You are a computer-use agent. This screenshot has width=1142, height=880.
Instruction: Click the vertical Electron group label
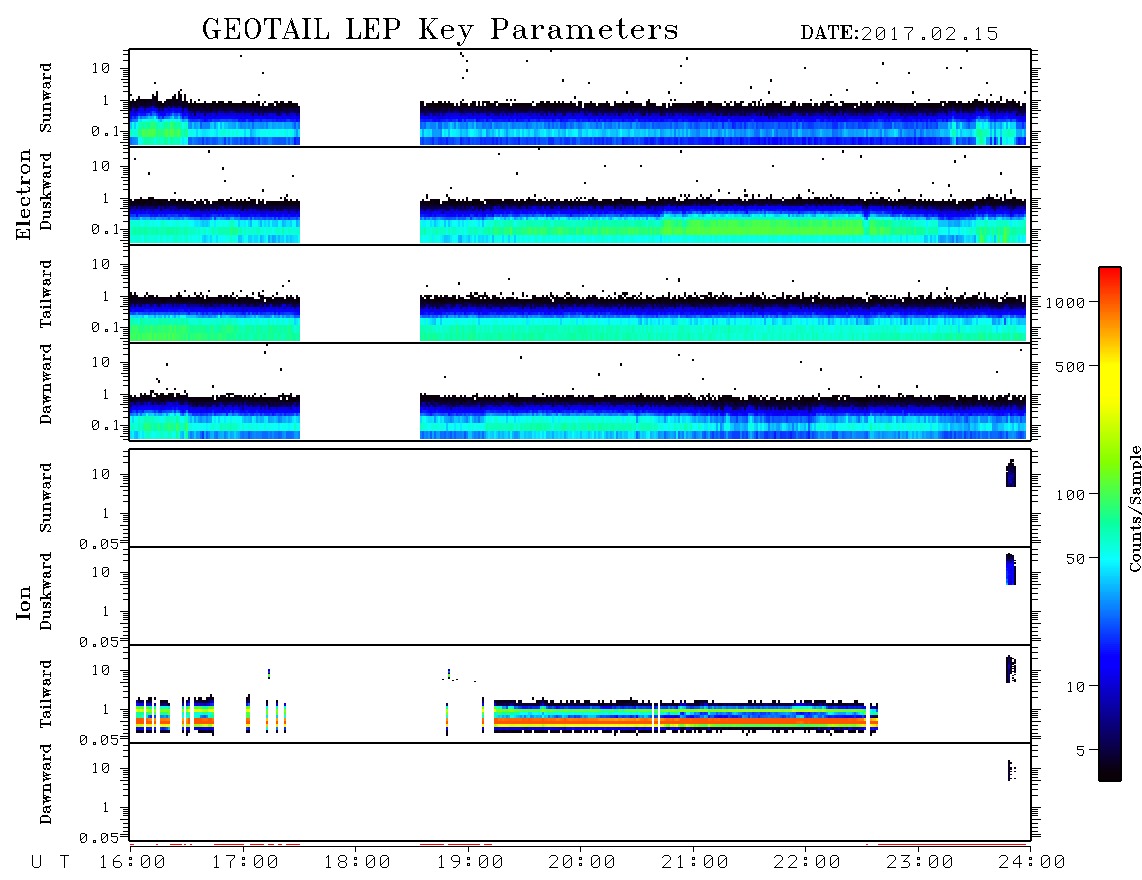pos(23,195)
